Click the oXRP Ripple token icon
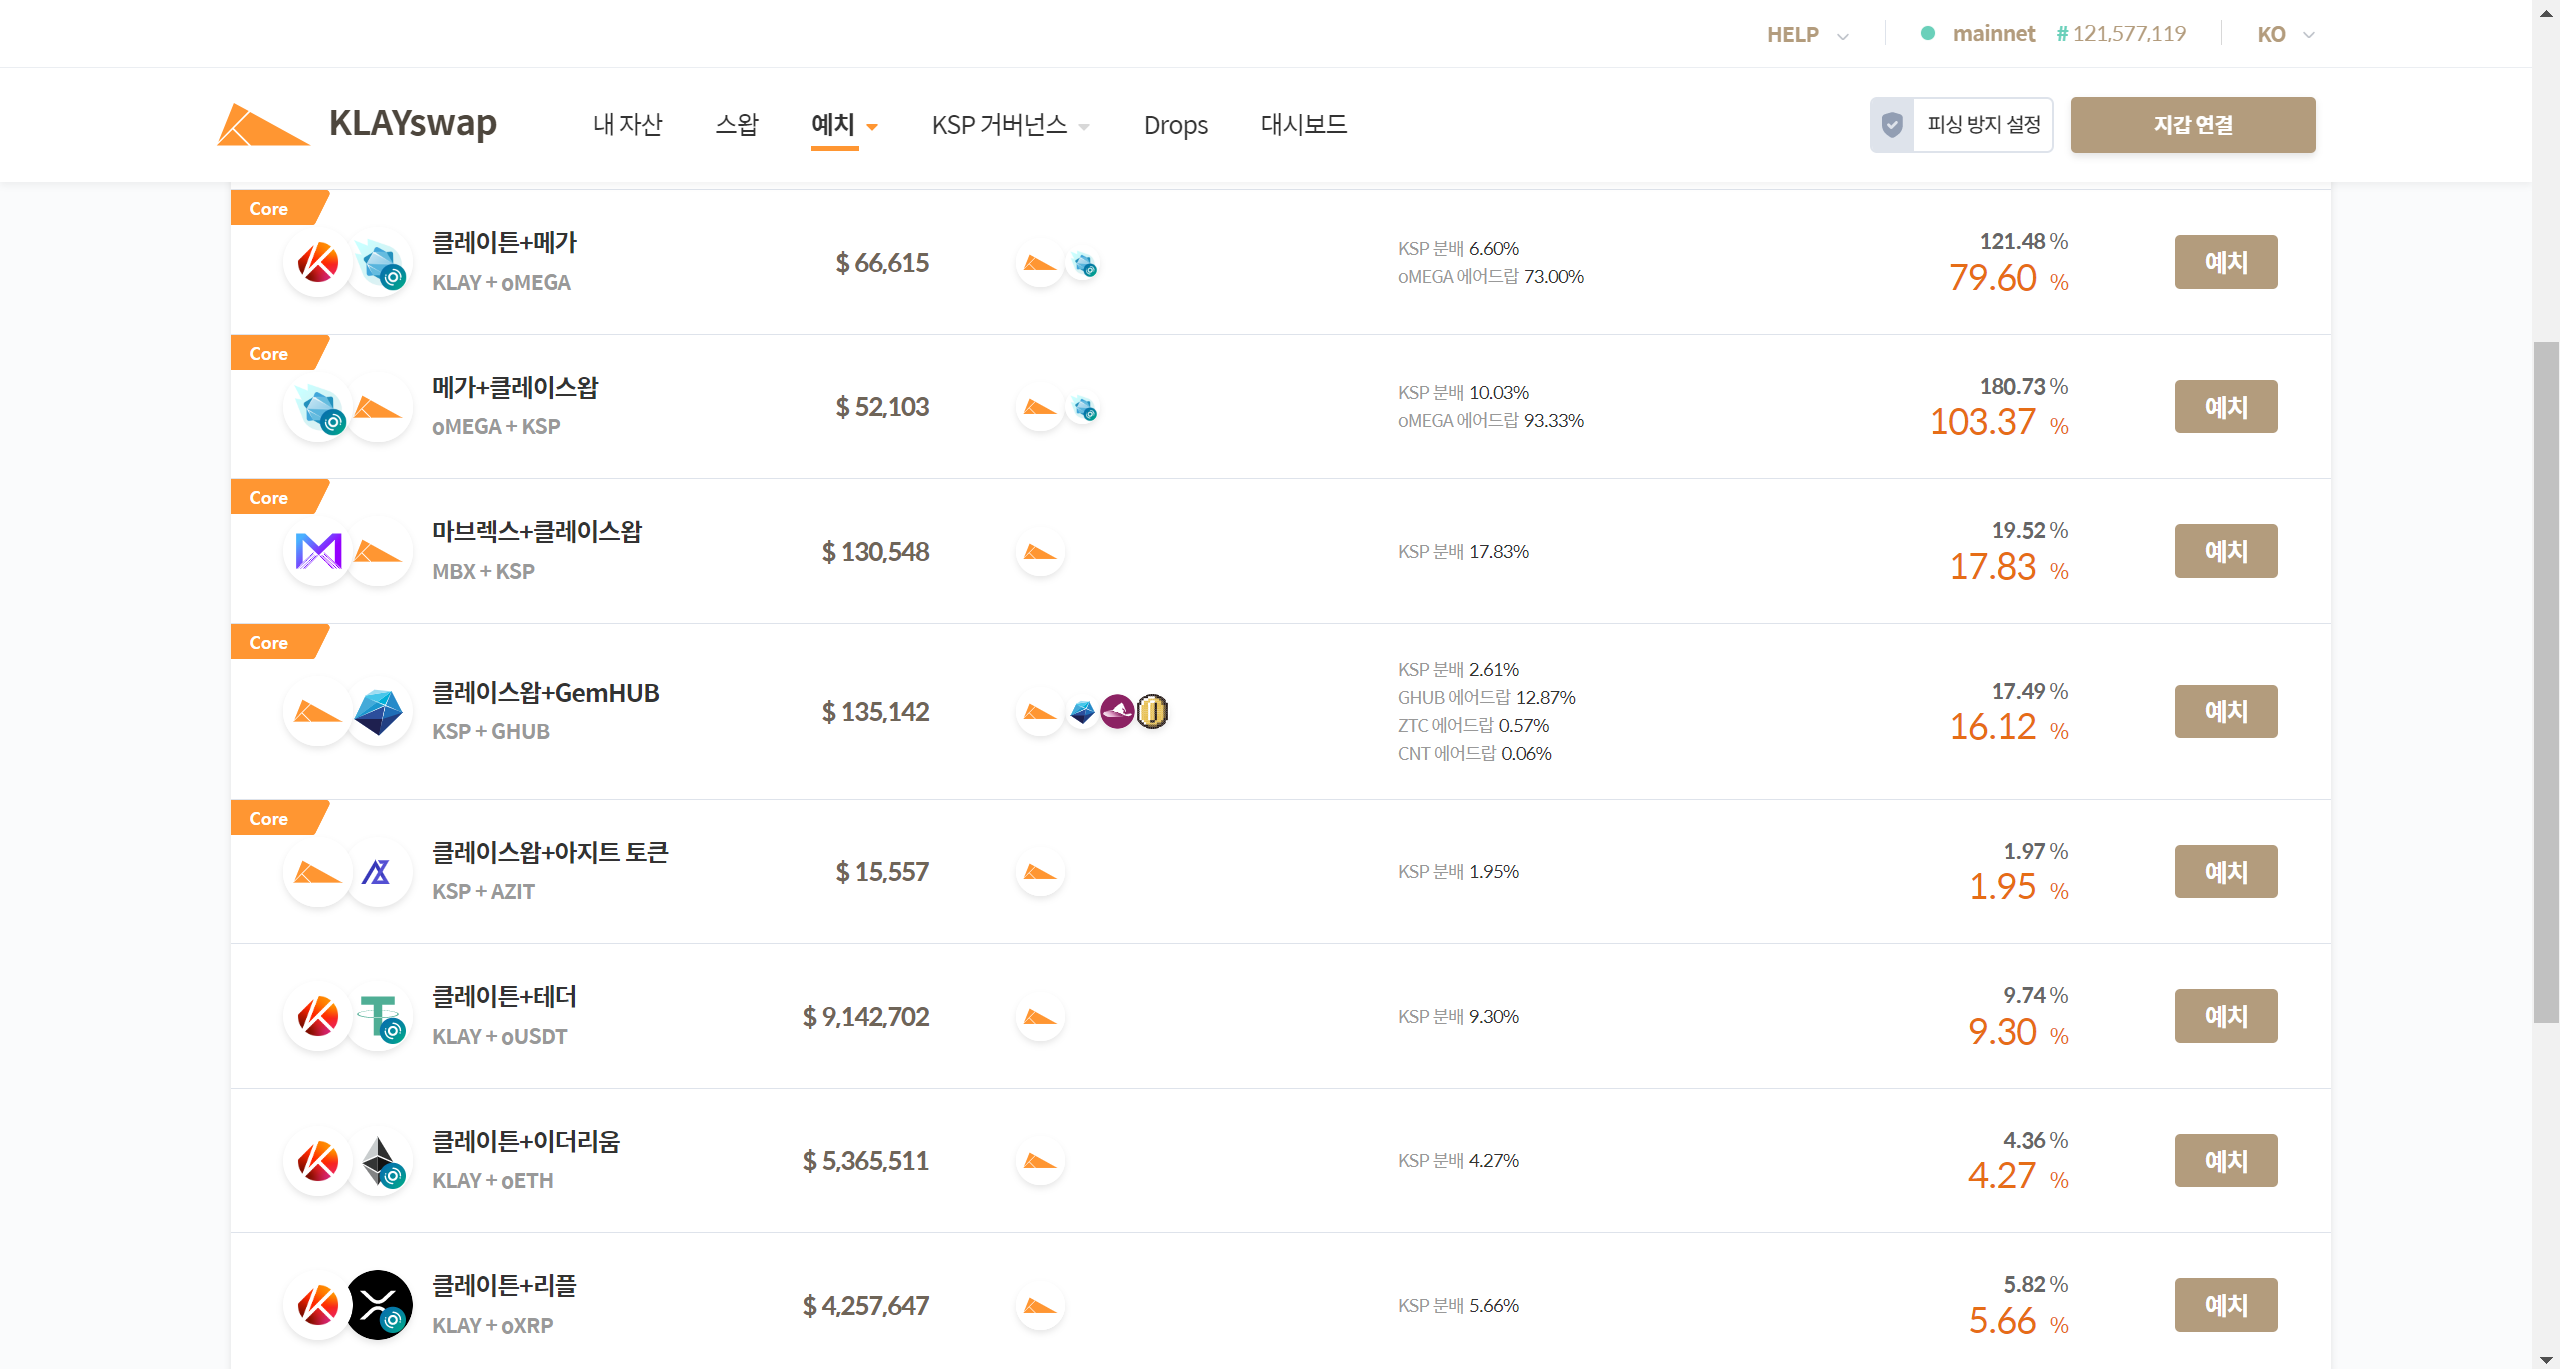This screenshot has height=1369, width=2560. pyautogui.click(x=379, y=1305)
